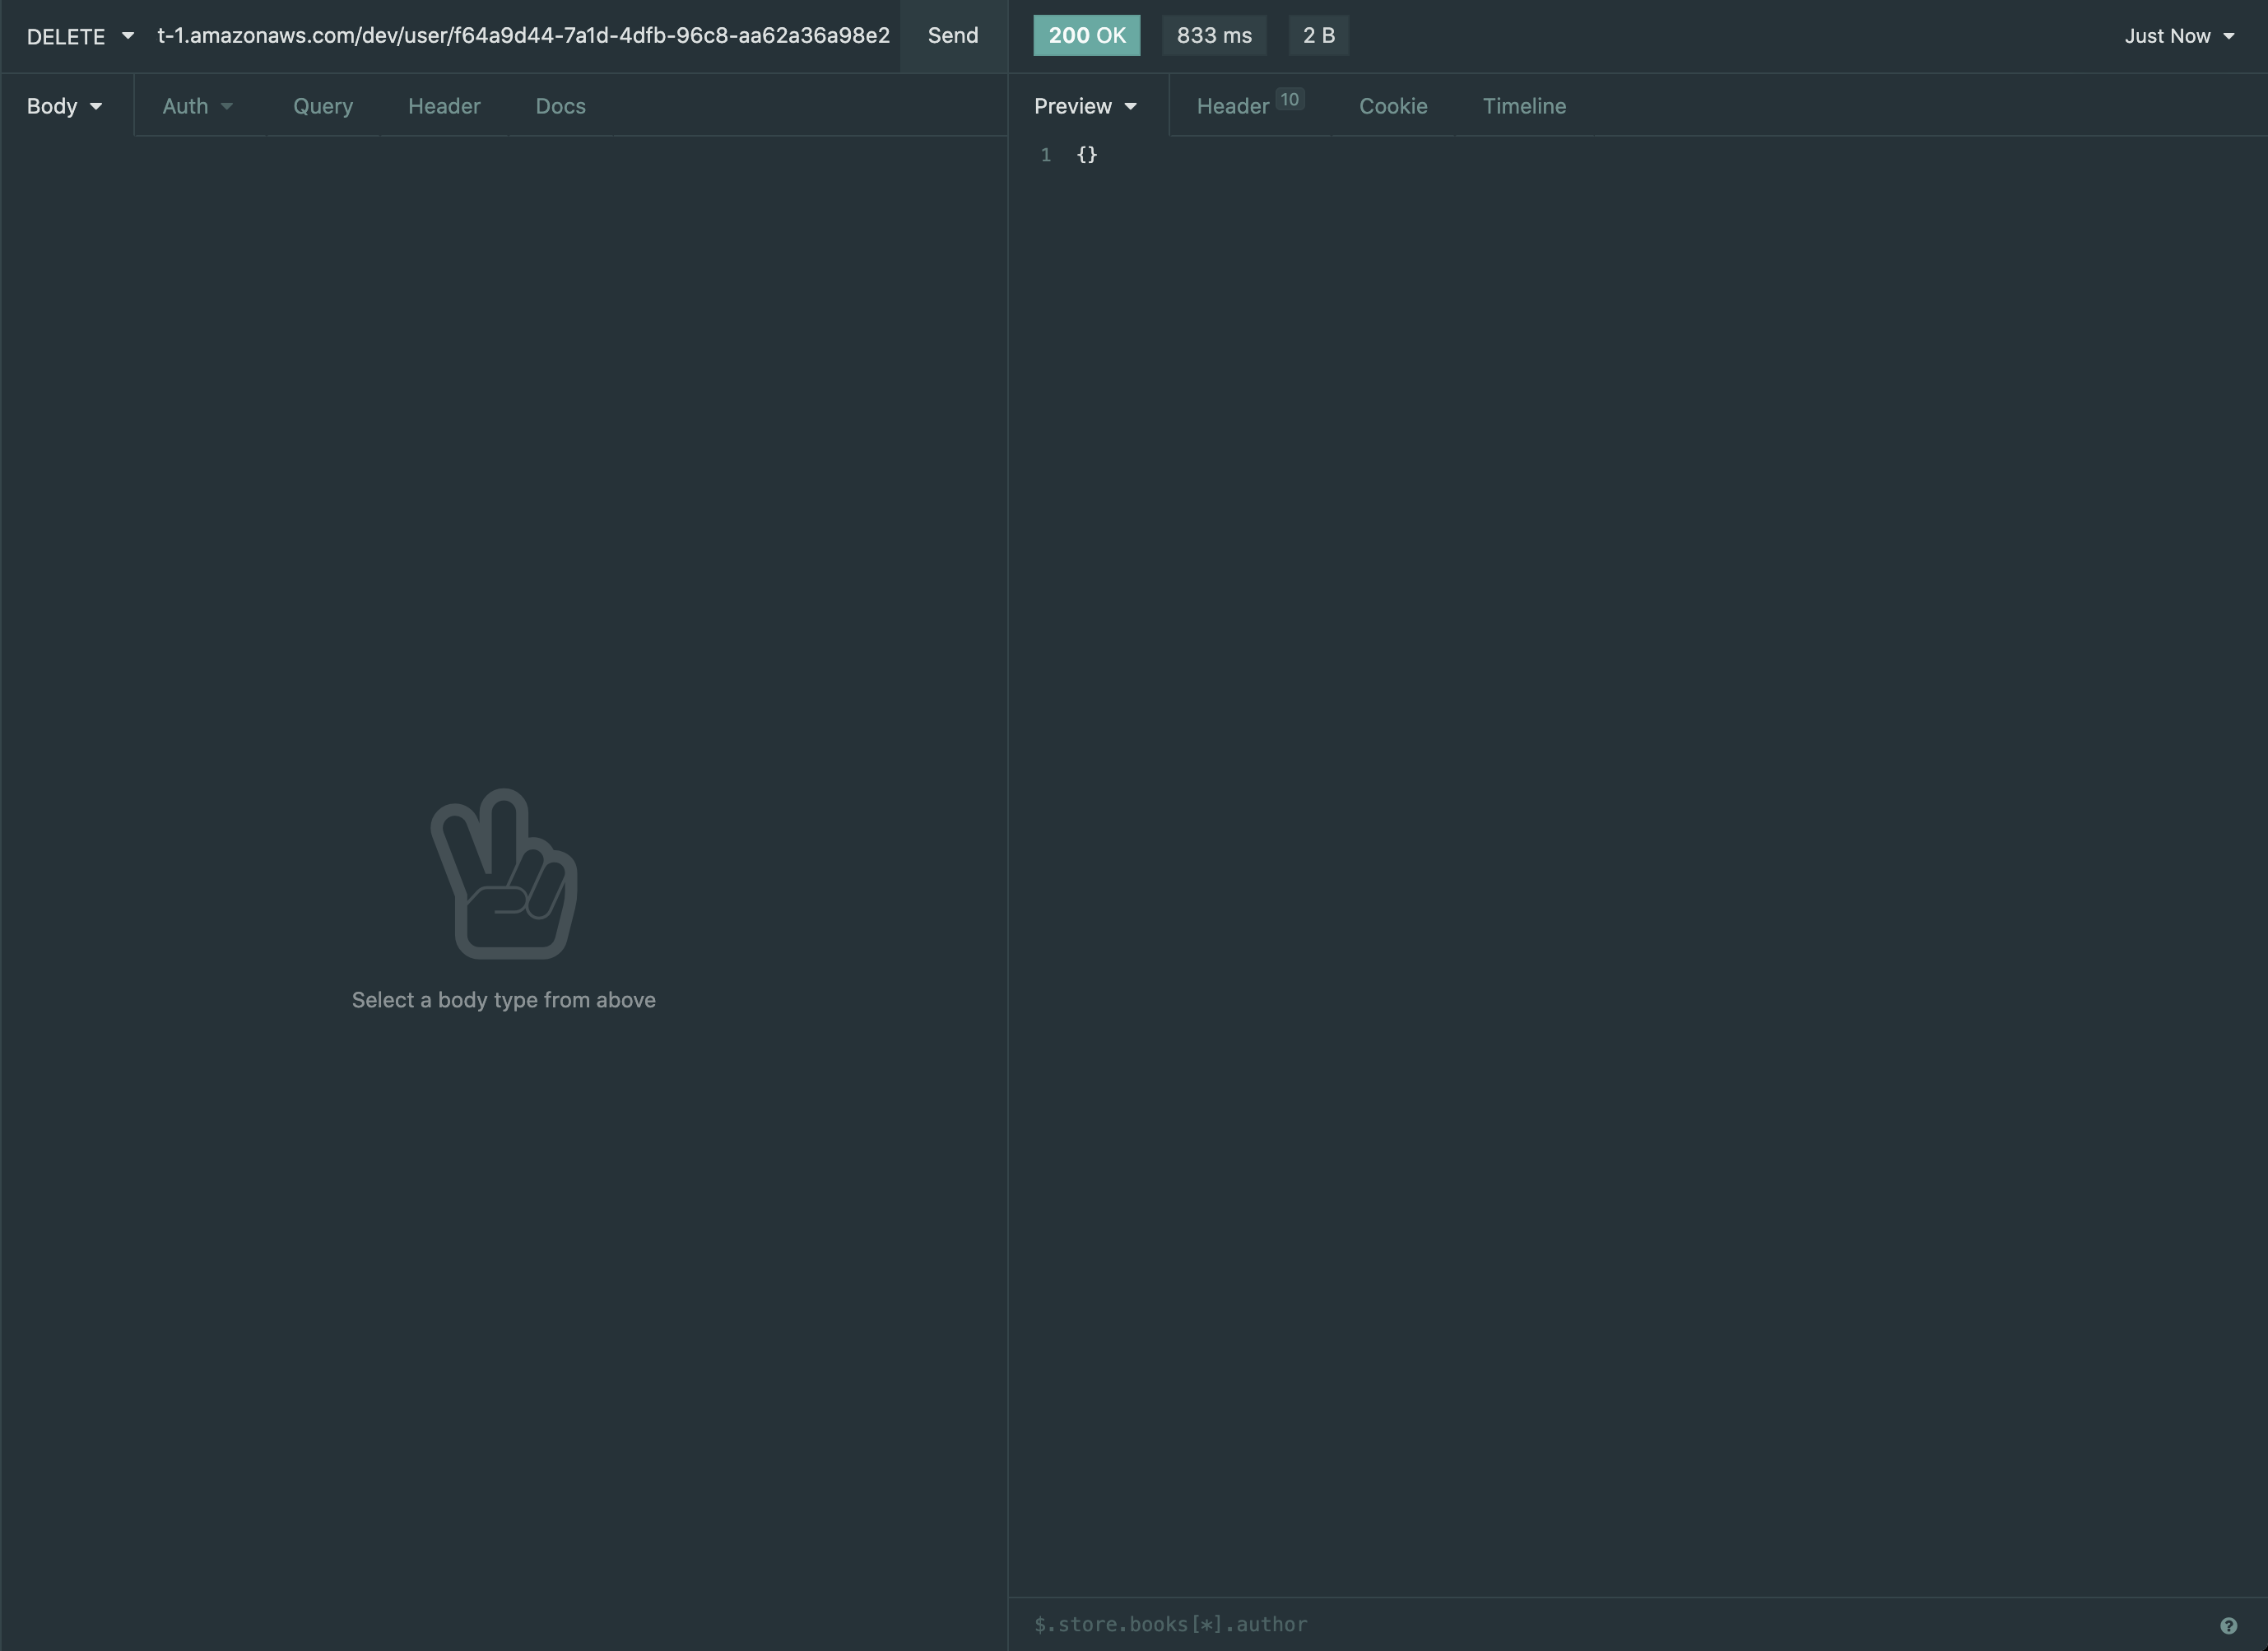Open the Auth type dropdown
The height and width of the screenshot is (1651, 2268).
pyautogui.click(x=197, y=106)
